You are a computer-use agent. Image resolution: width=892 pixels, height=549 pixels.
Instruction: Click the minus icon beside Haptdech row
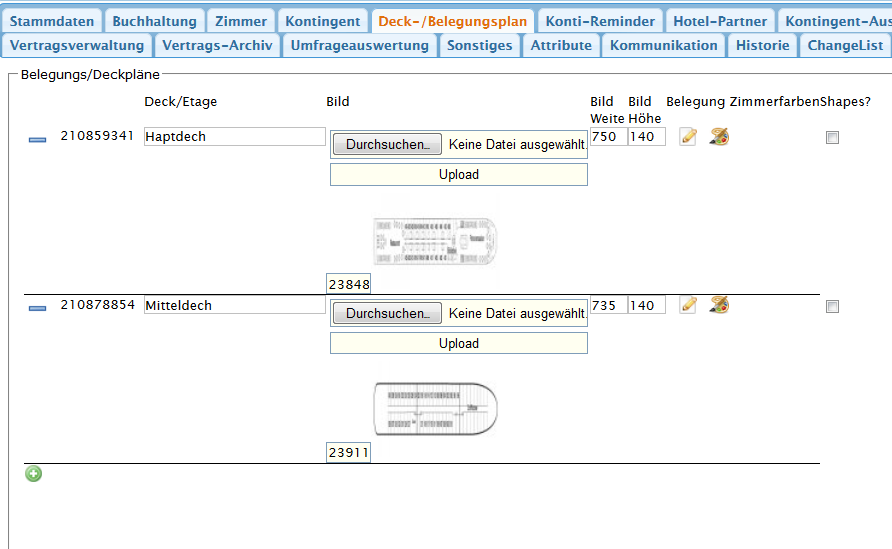(37, 140)
